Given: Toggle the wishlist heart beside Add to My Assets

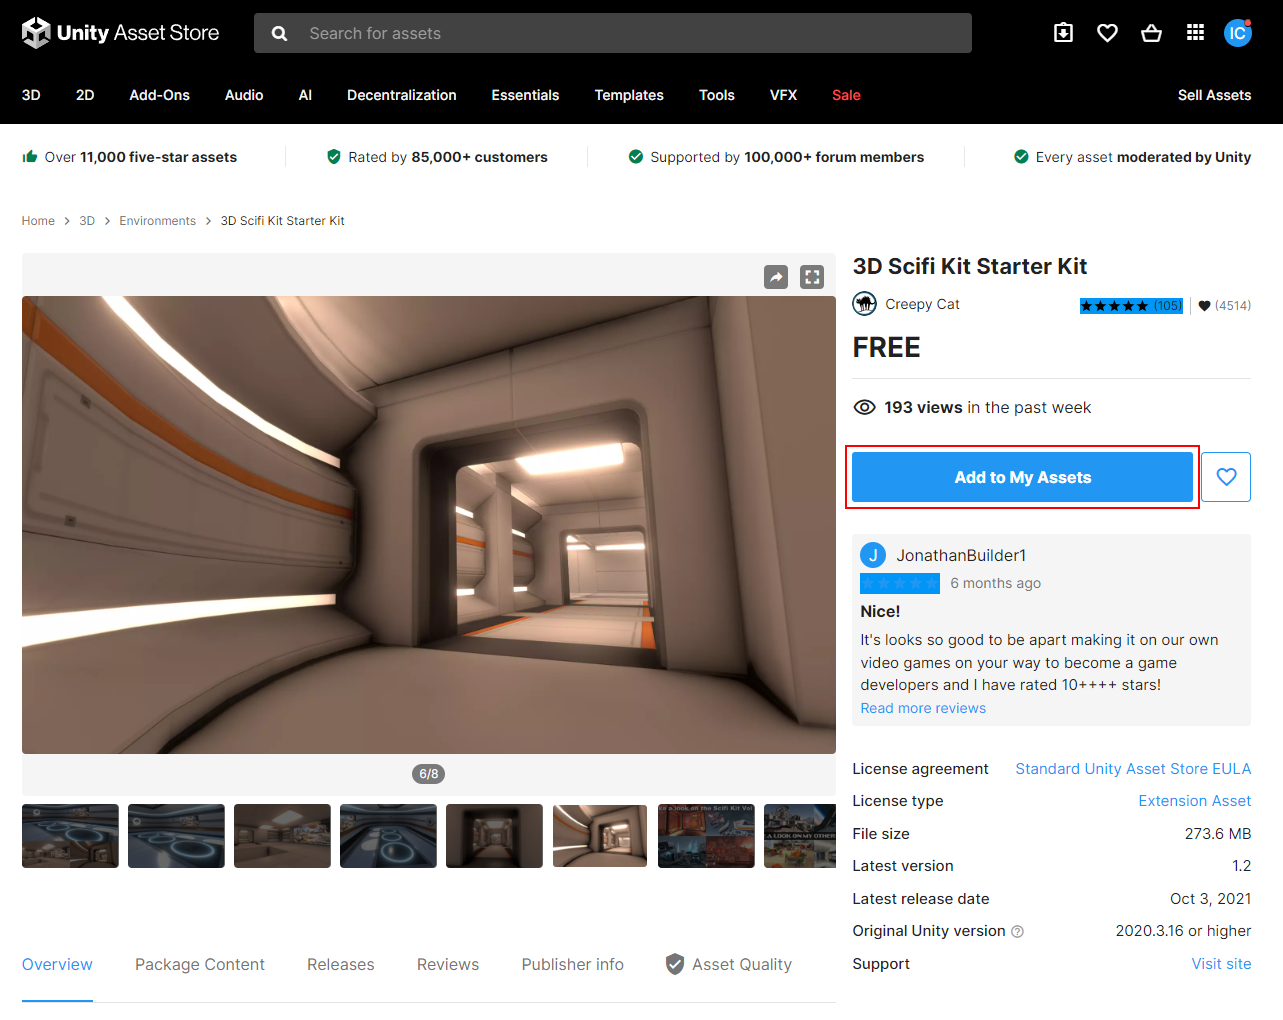Looking at the screenshot, I should pos(1226,477).
